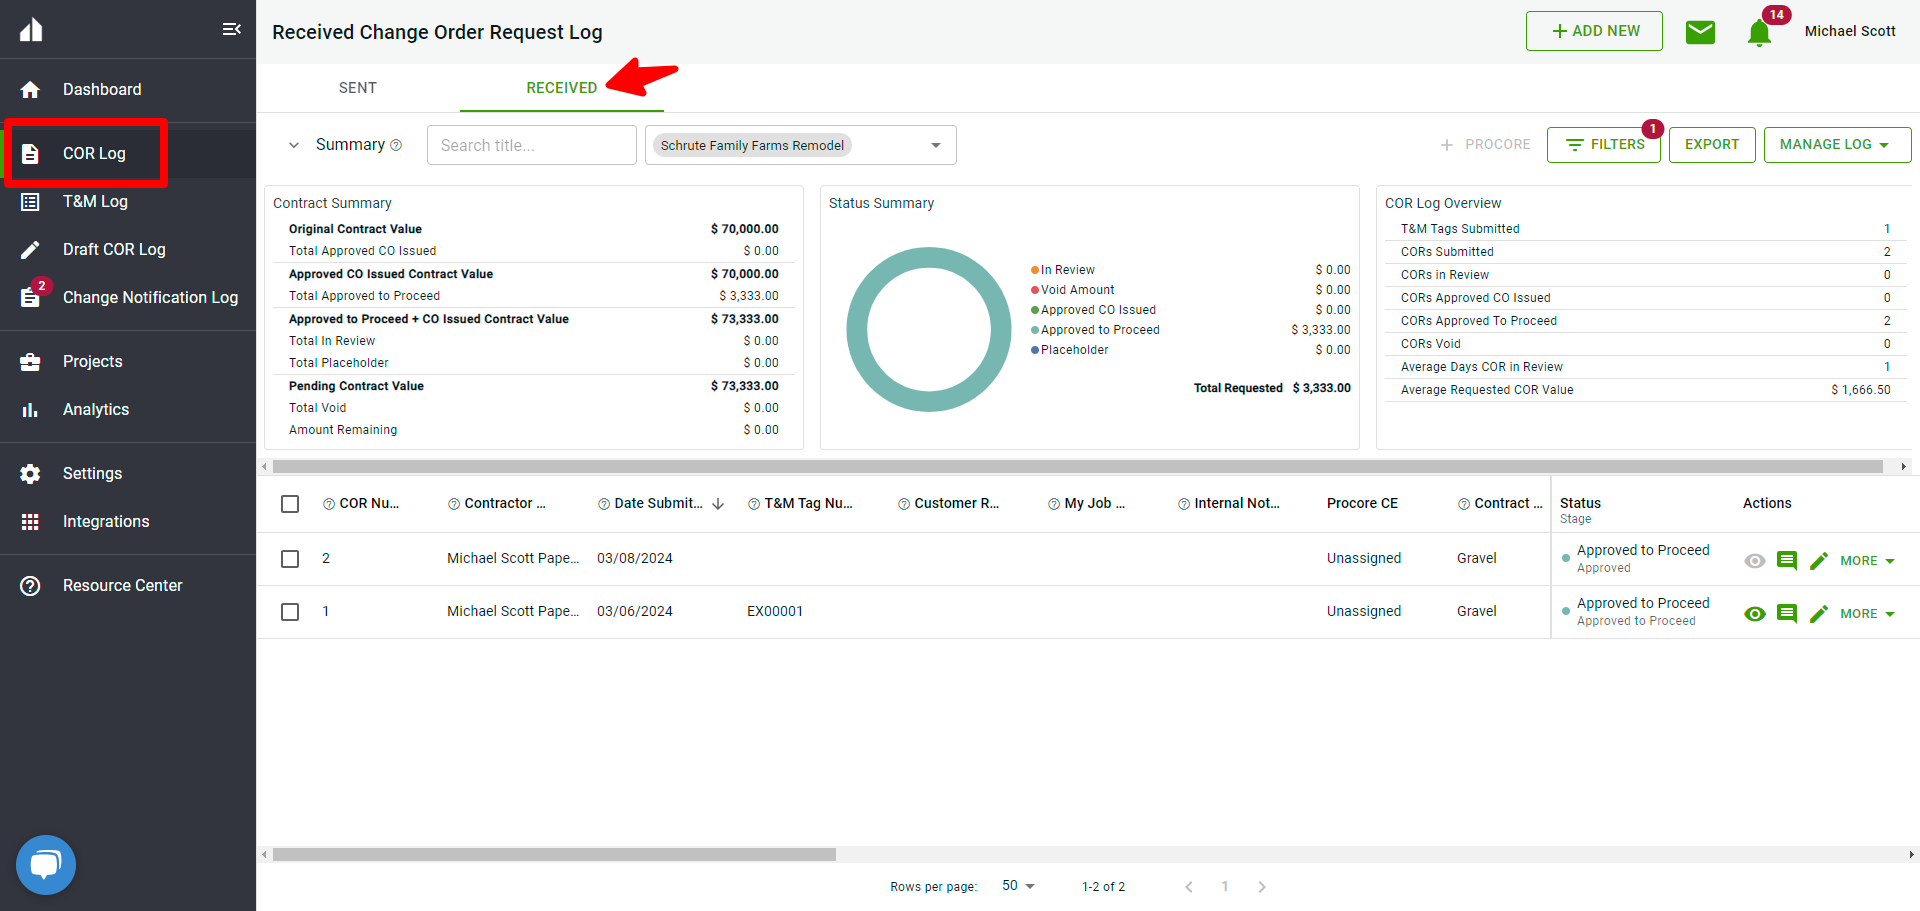Check the box for COR 2
This screenshot has height=911, width=1920.
tap(290, 559)
